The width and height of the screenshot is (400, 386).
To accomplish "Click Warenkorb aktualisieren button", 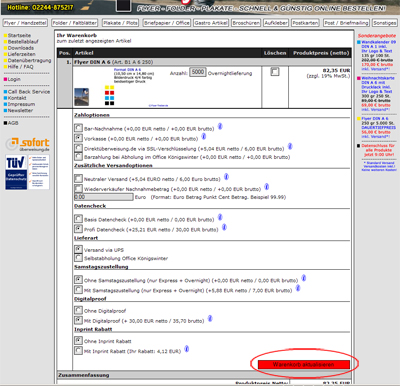I will [x=303, y=364].
